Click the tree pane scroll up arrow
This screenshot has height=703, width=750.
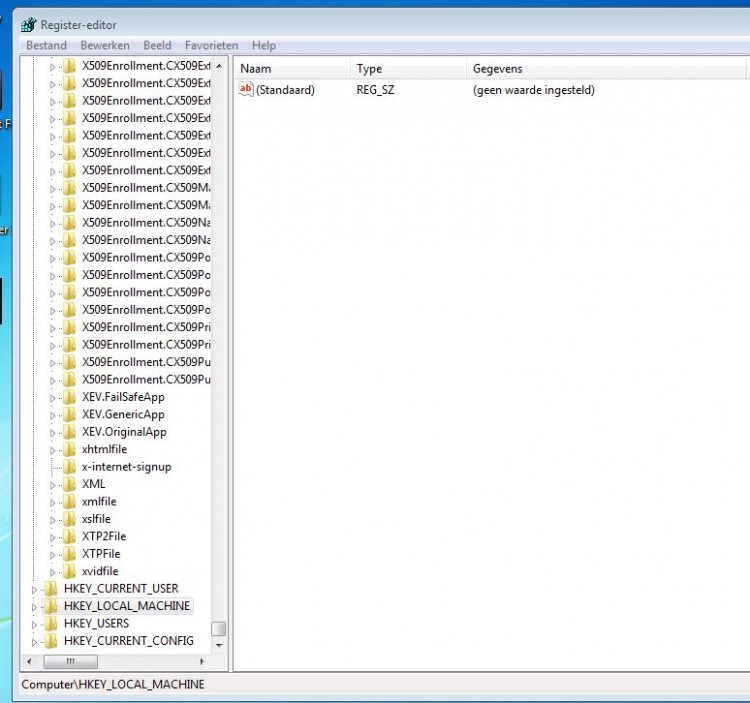pos(218,66)
